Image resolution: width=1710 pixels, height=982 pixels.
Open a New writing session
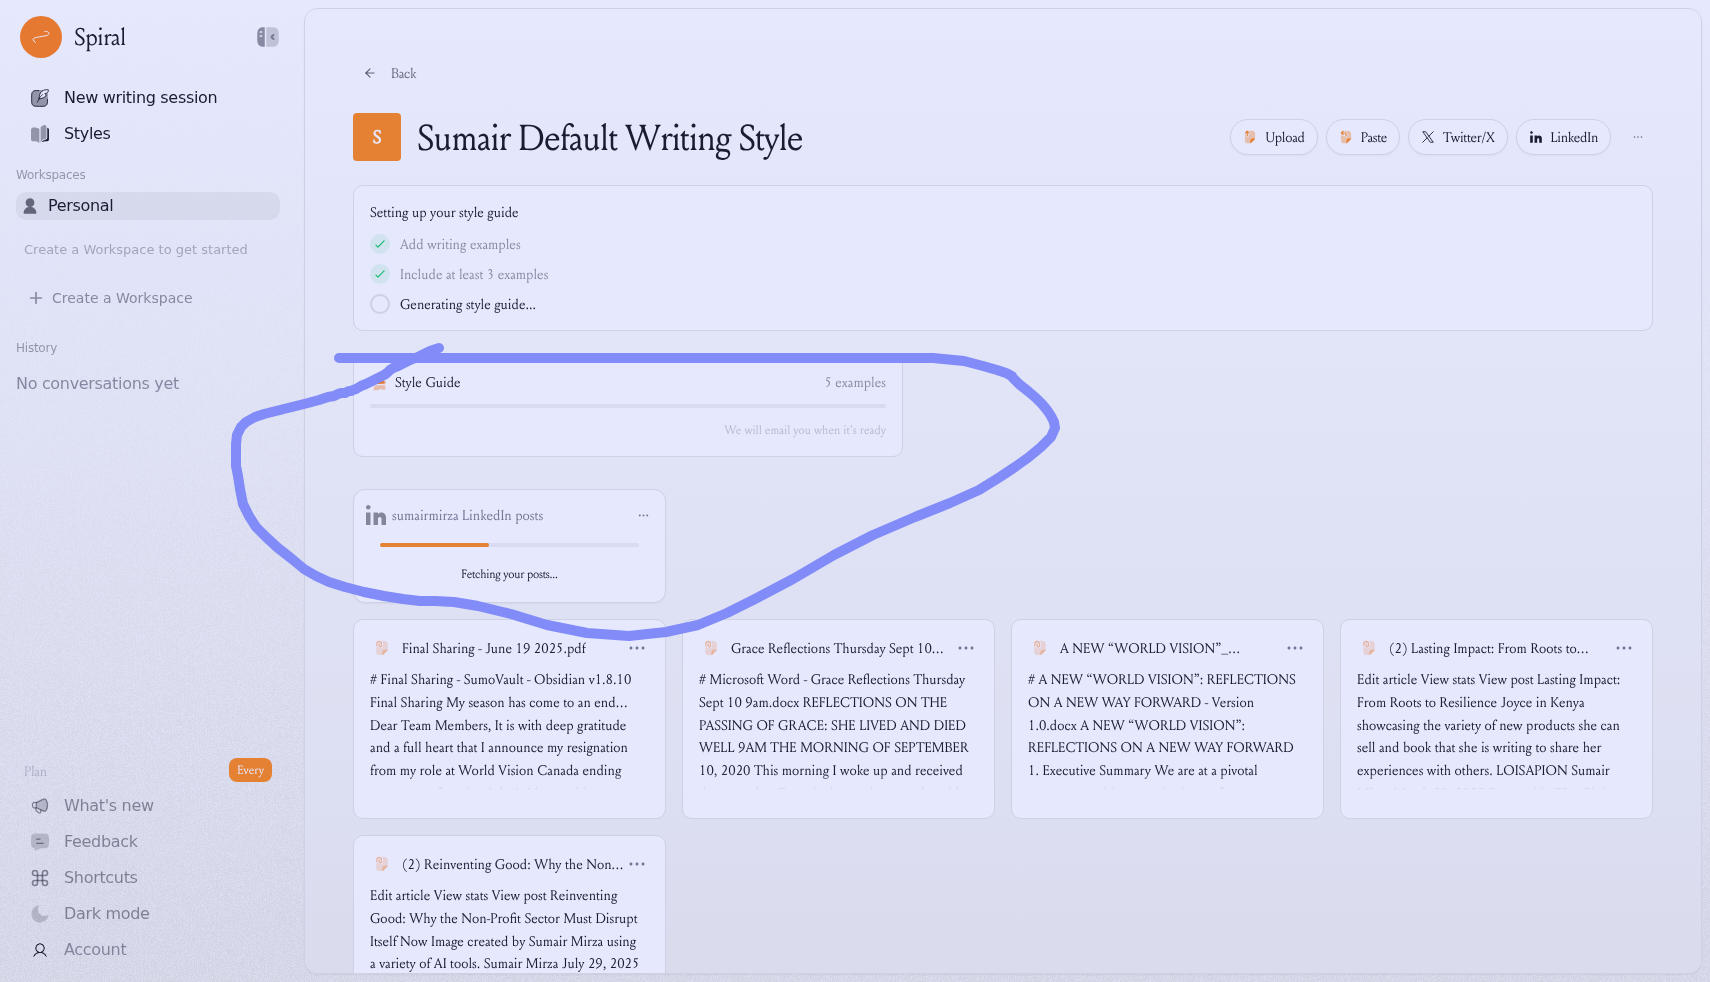click(140, 97)
